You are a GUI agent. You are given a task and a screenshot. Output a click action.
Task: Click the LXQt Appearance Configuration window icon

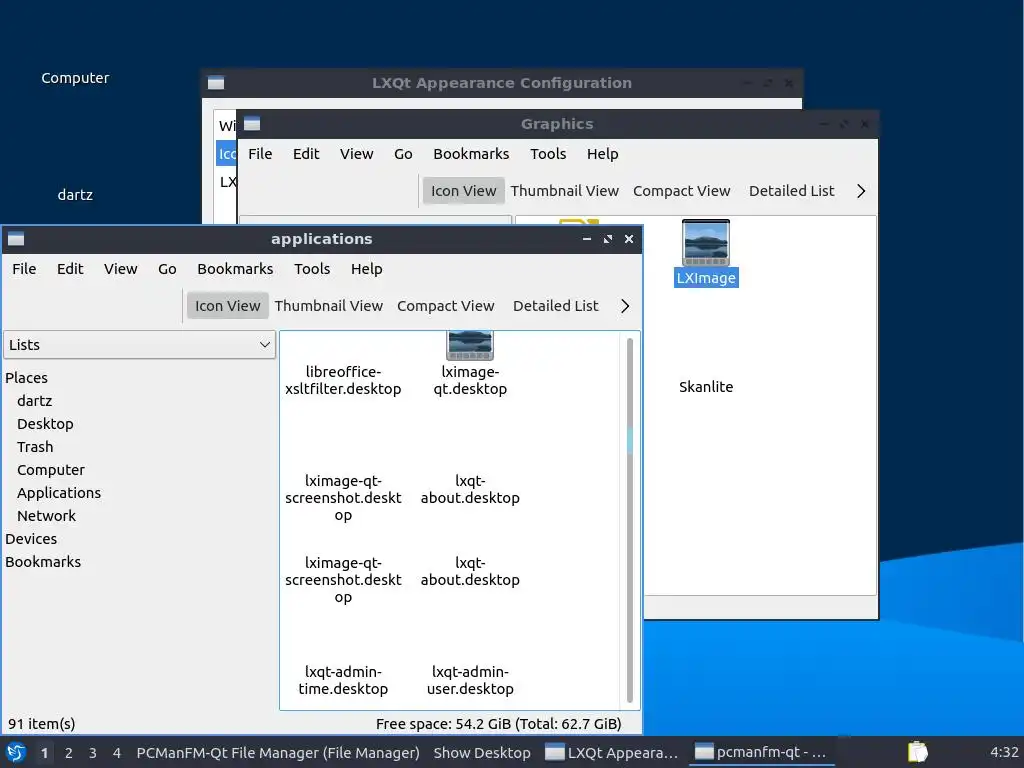coord(216,83)
